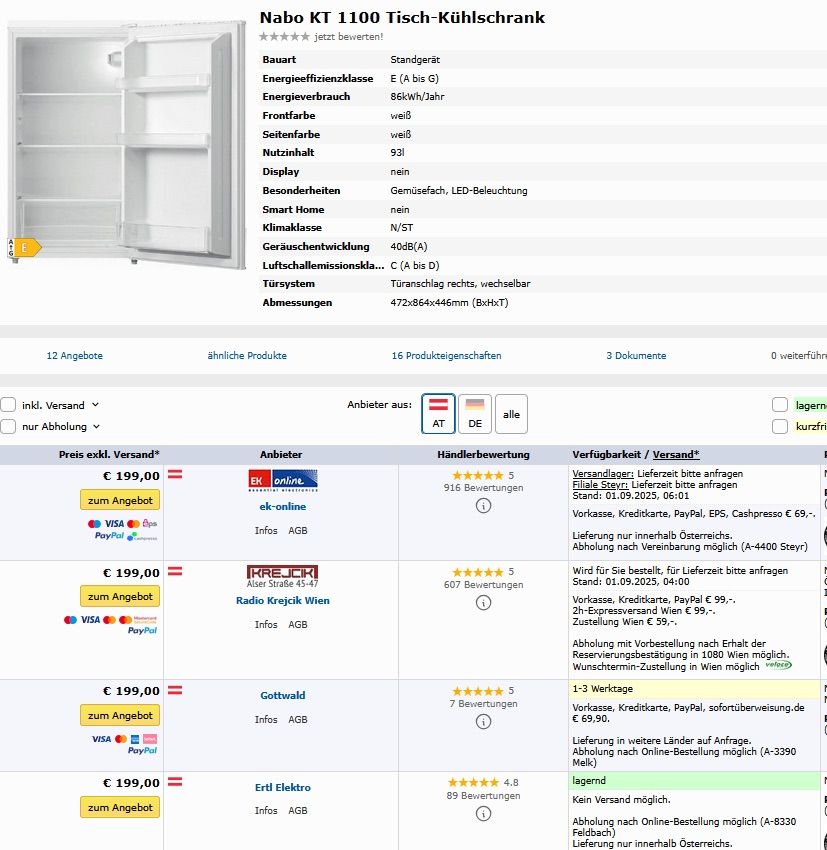Click the Nabo KT 1100 product title
The height and width of the screenshot is (850, 827).
(402, 17)
